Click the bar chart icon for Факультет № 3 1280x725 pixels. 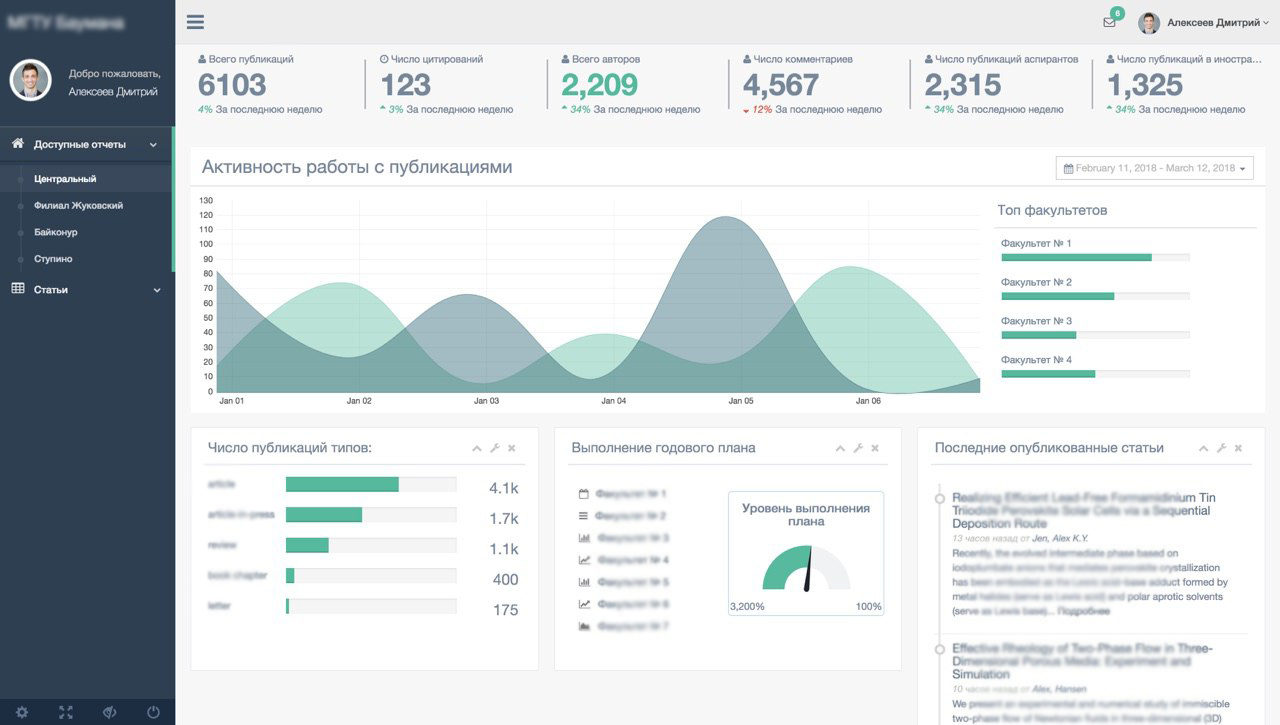click(584, 538)
